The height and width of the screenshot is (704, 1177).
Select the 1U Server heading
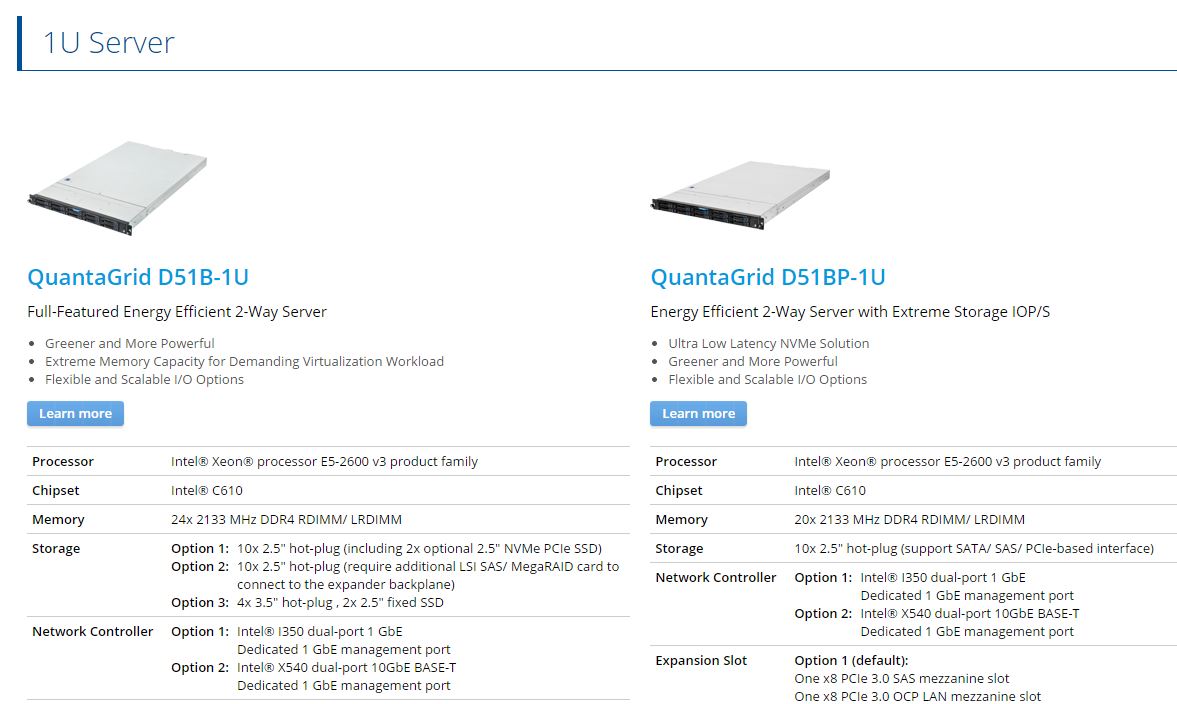click(109, 43)
